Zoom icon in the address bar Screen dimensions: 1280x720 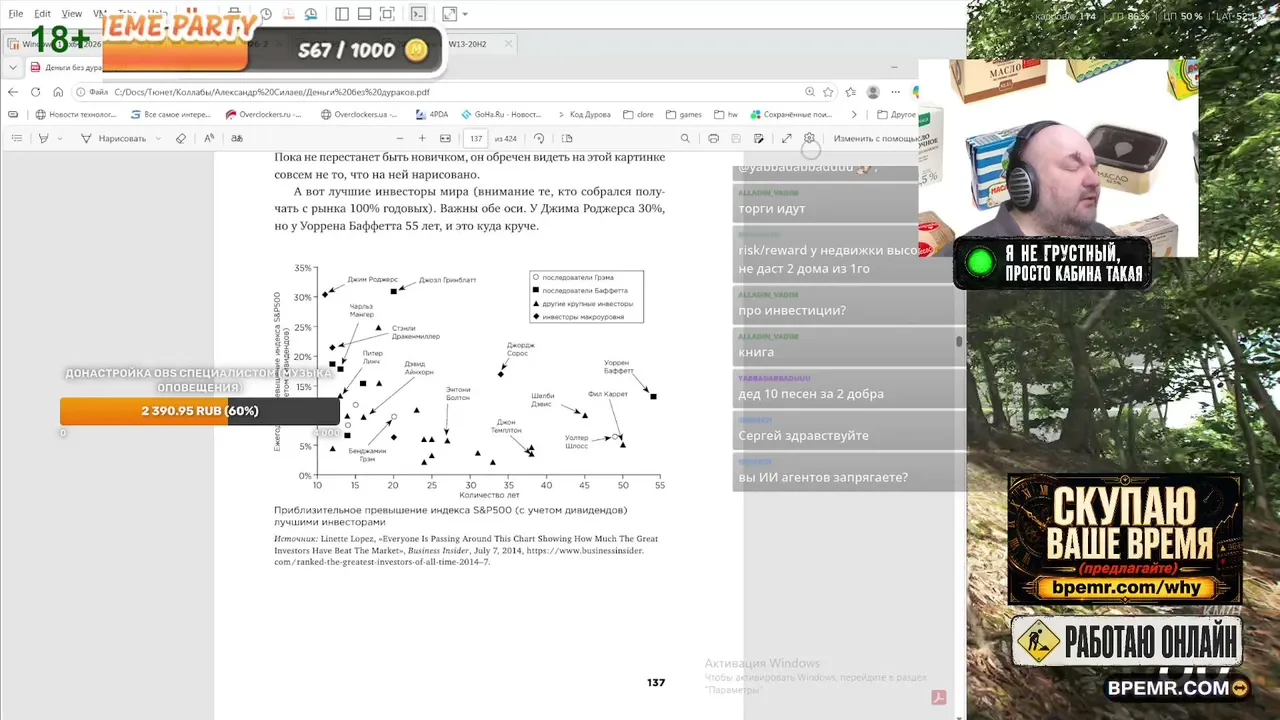click(810, 92)
